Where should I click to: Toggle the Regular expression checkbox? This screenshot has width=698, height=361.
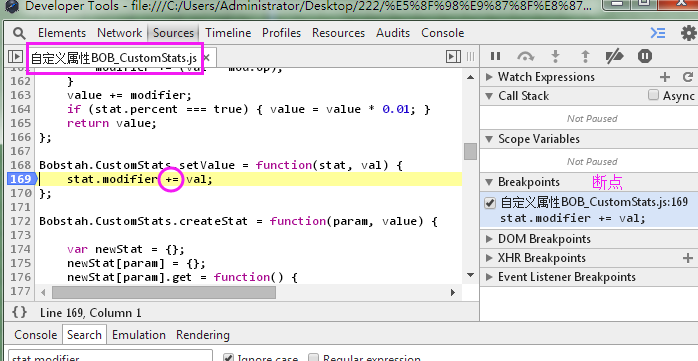click(313, 357)
